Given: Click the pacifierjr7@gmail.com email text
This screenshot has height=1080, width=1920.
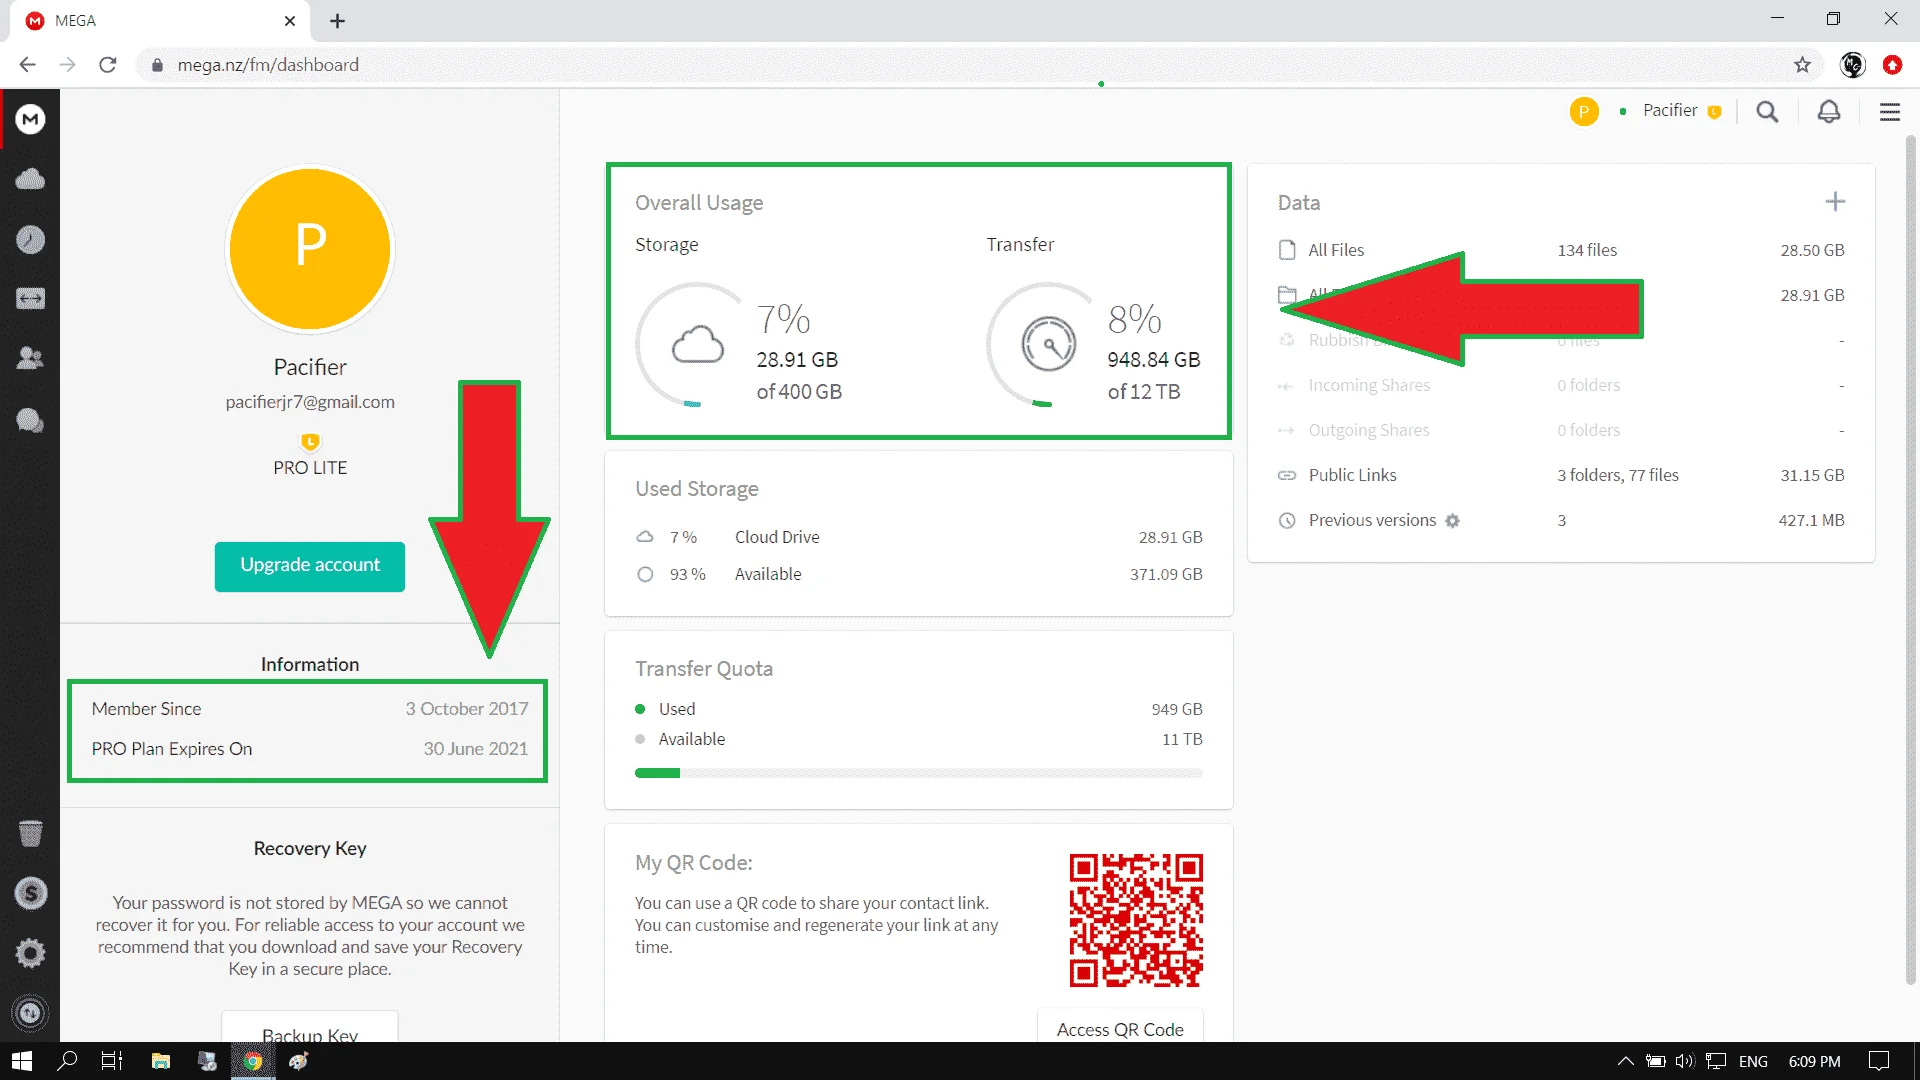Looking at the screenshot, I should tap(310, 402).
